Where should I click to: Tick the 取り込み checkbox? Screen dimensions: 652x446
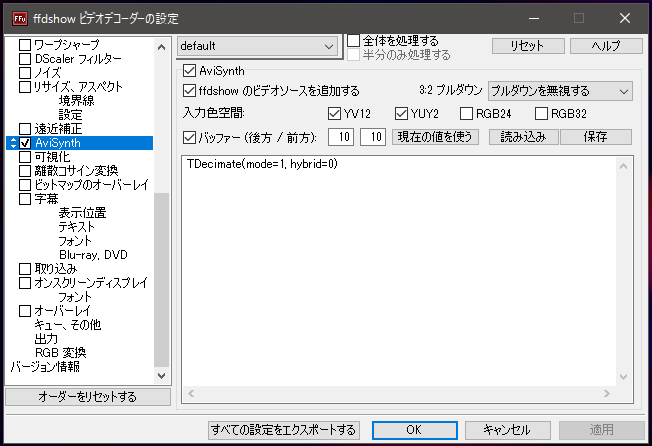tap(25, 269)
